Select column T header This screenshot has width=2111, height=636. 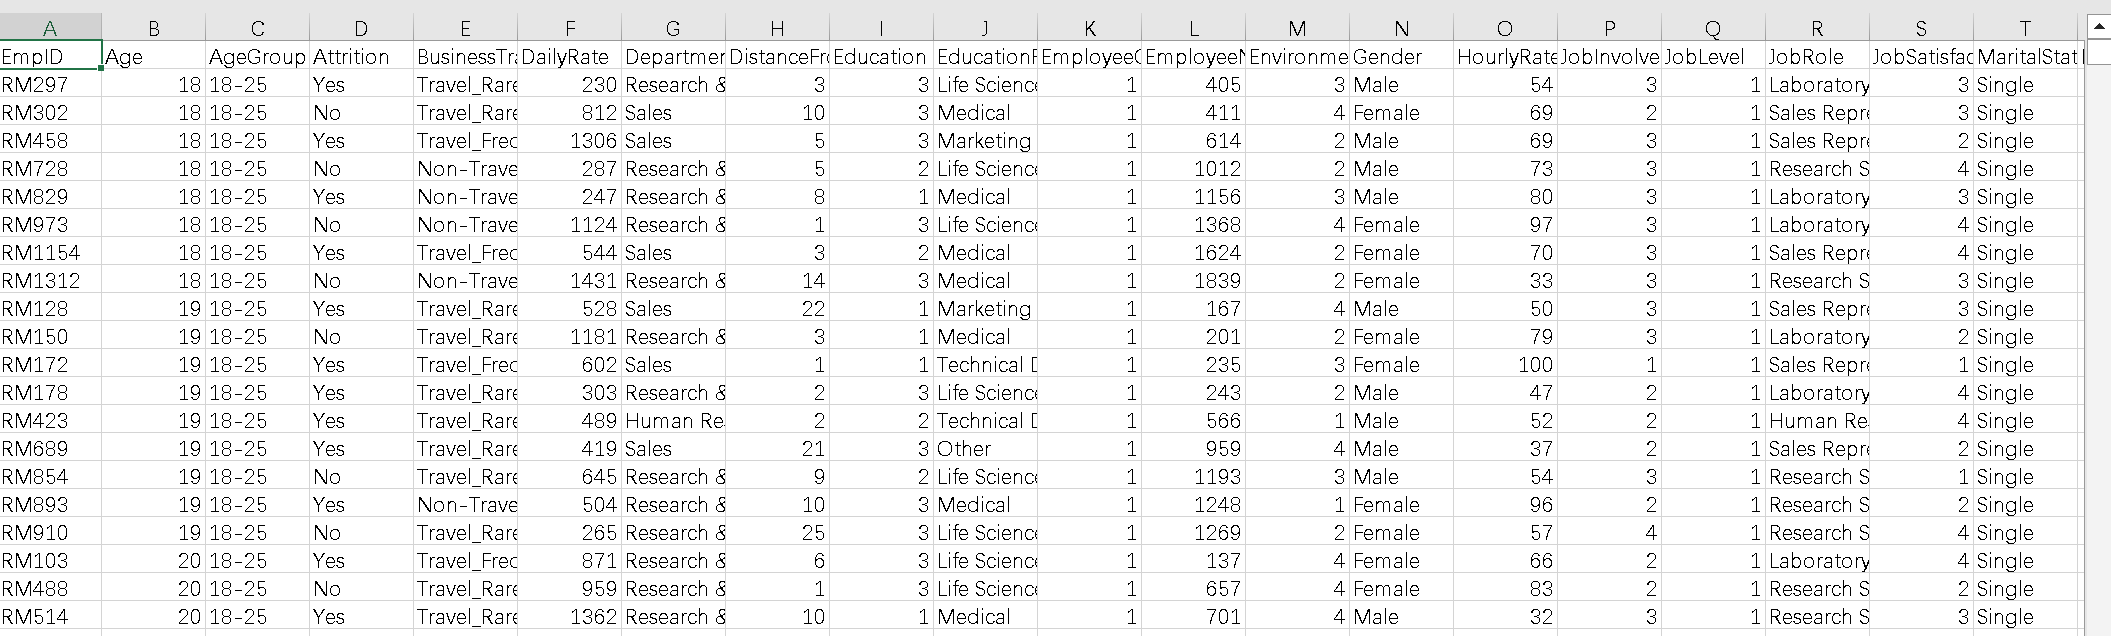(x=2025, y=29)
